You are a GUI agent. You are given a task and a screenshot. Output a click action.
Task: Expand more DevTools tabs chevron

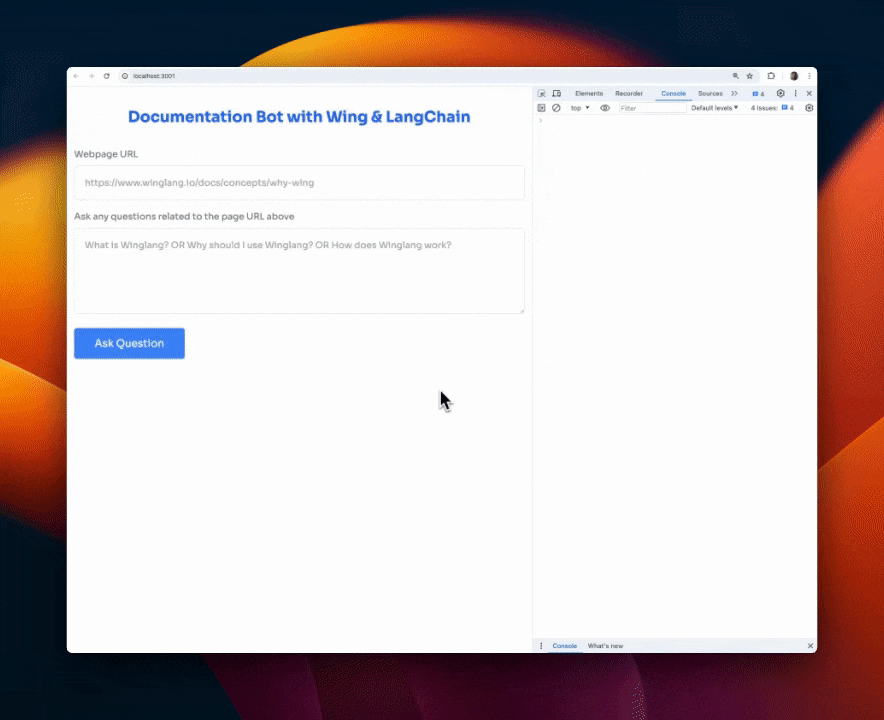point(734,94)
